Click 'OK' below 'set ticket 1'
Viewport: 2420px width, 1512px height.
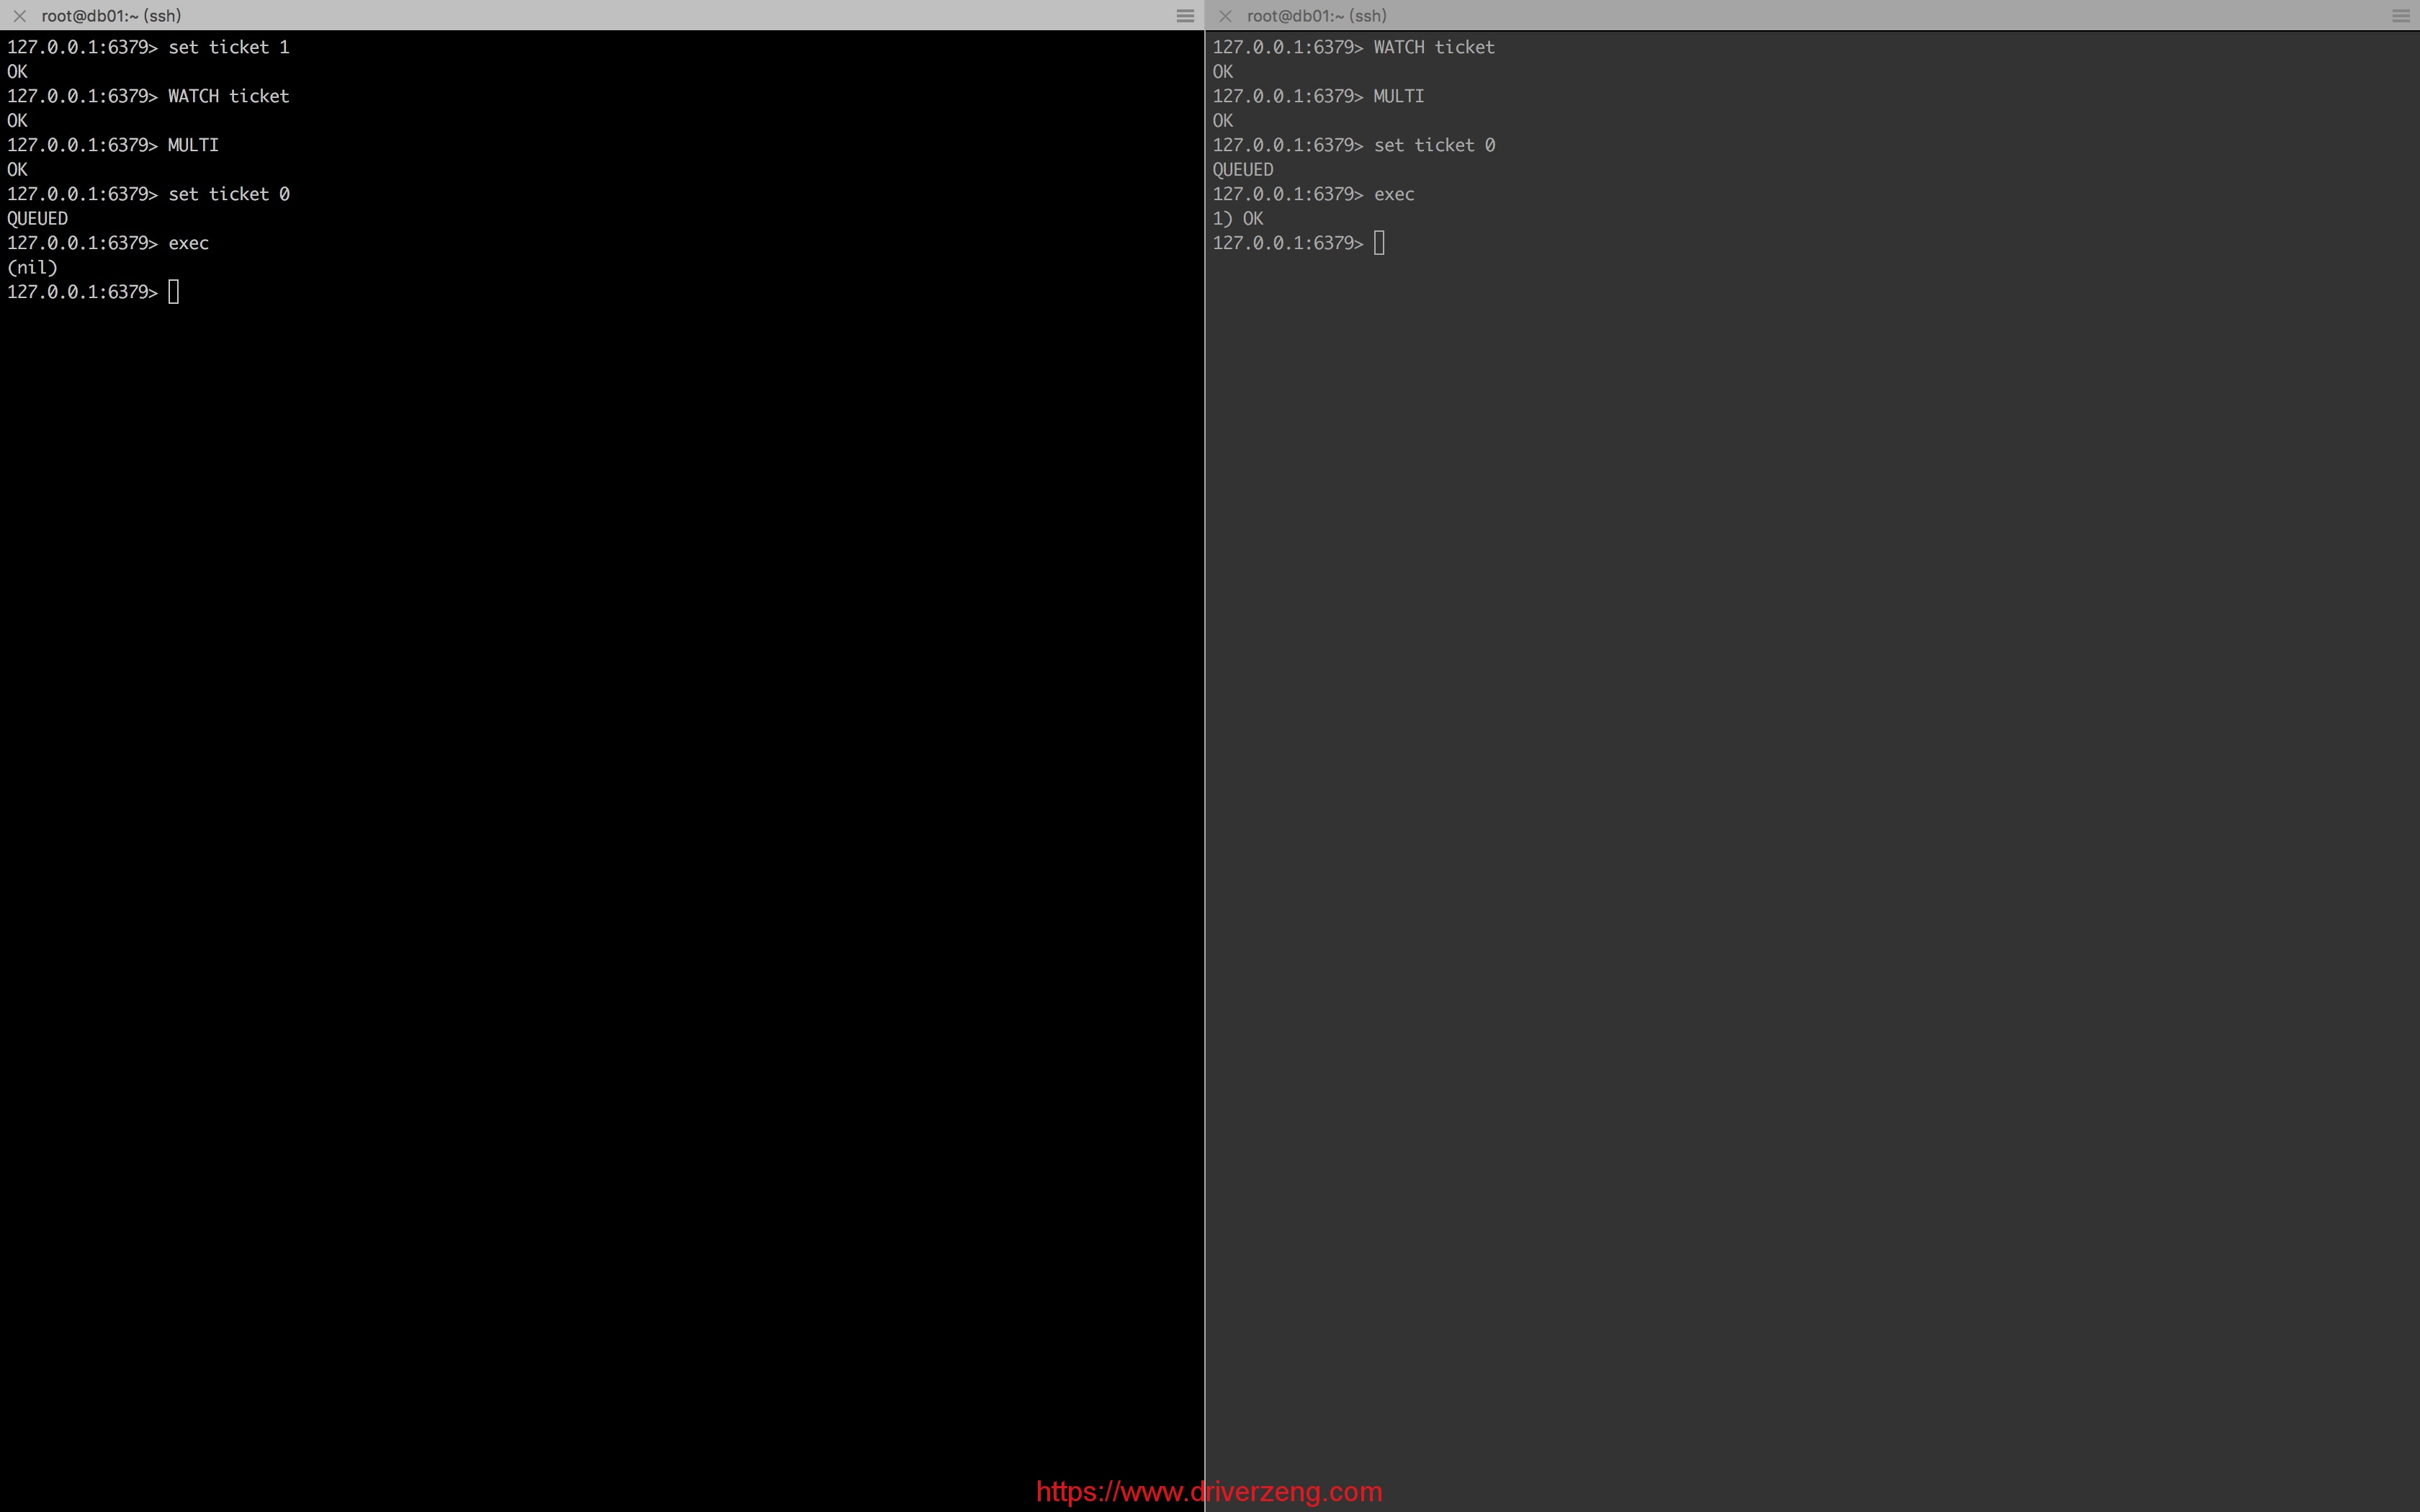pos(17,72)
